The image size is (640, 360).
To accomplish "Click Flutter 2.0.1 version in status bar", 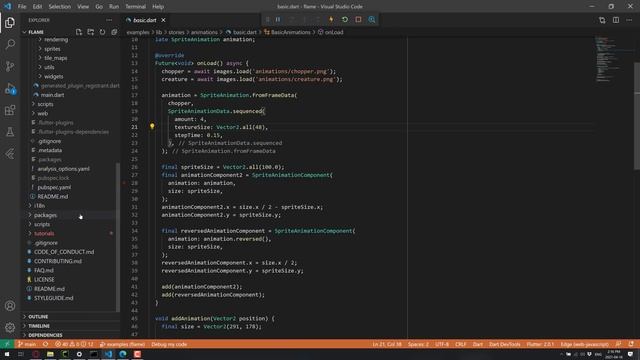I will click(x=540, y=344).
